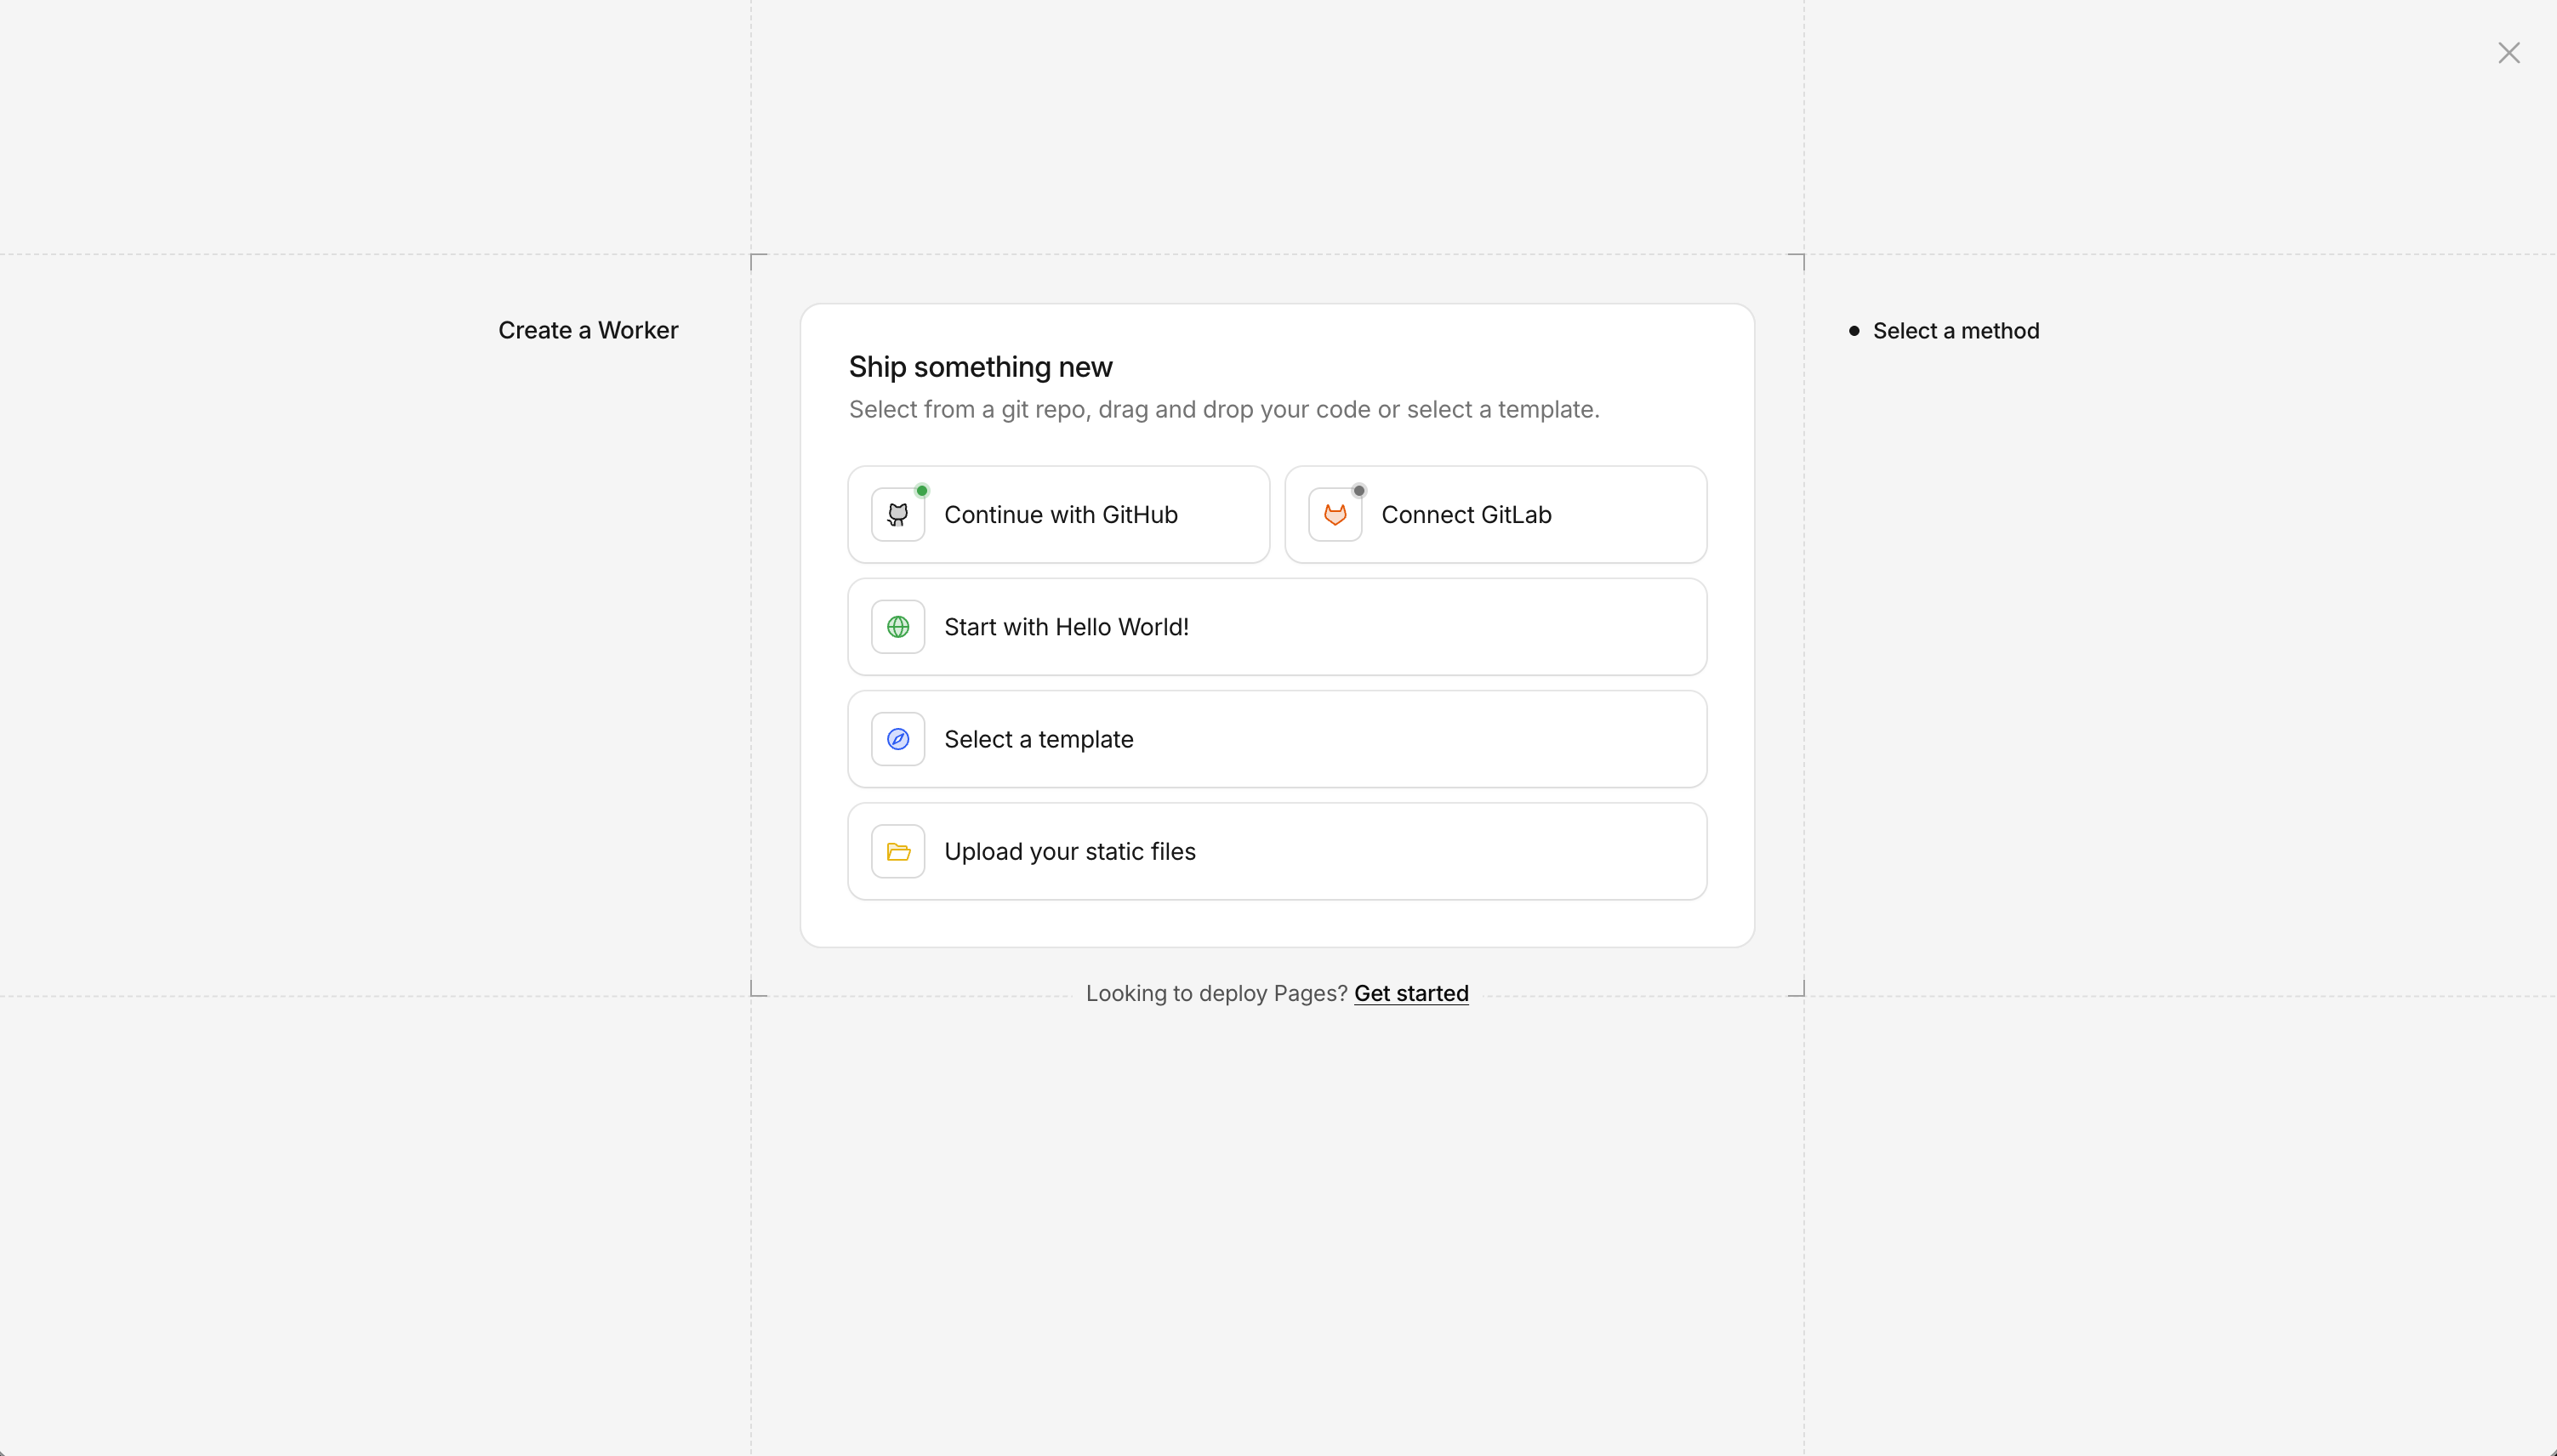This screenshot has height=1456, width=2557.
Task: Click Looking to deploy Pages text
Action: pyautogui.click(x=1216, y=993)
